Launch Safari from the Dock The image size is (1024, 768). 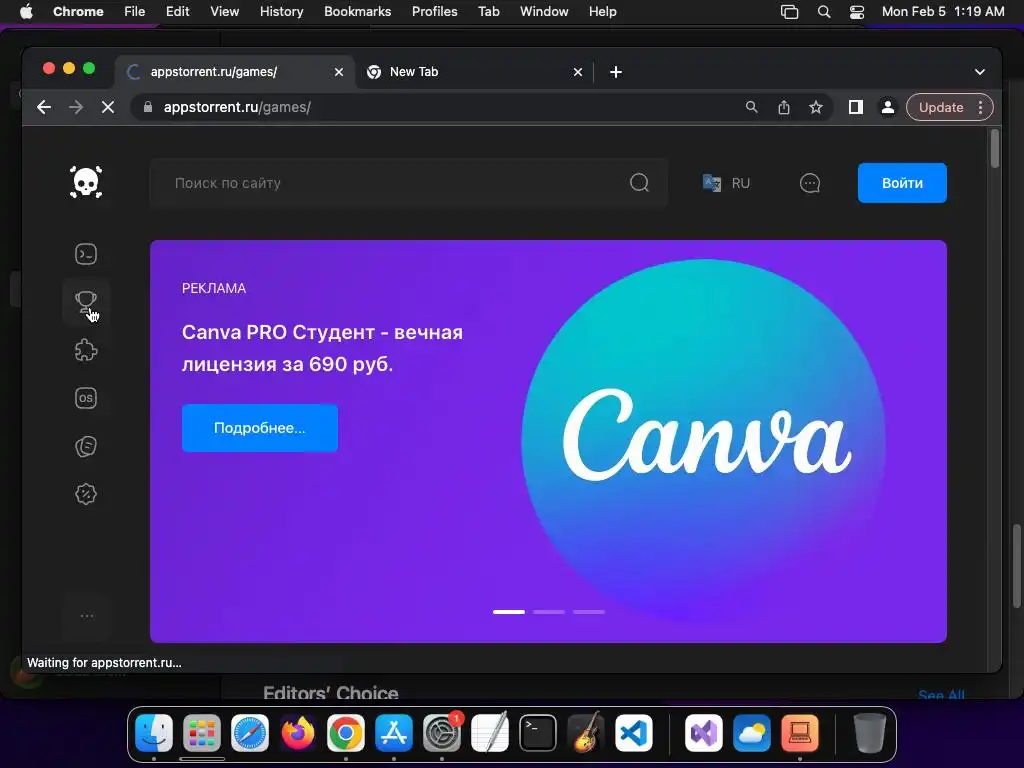click(250, 733)
